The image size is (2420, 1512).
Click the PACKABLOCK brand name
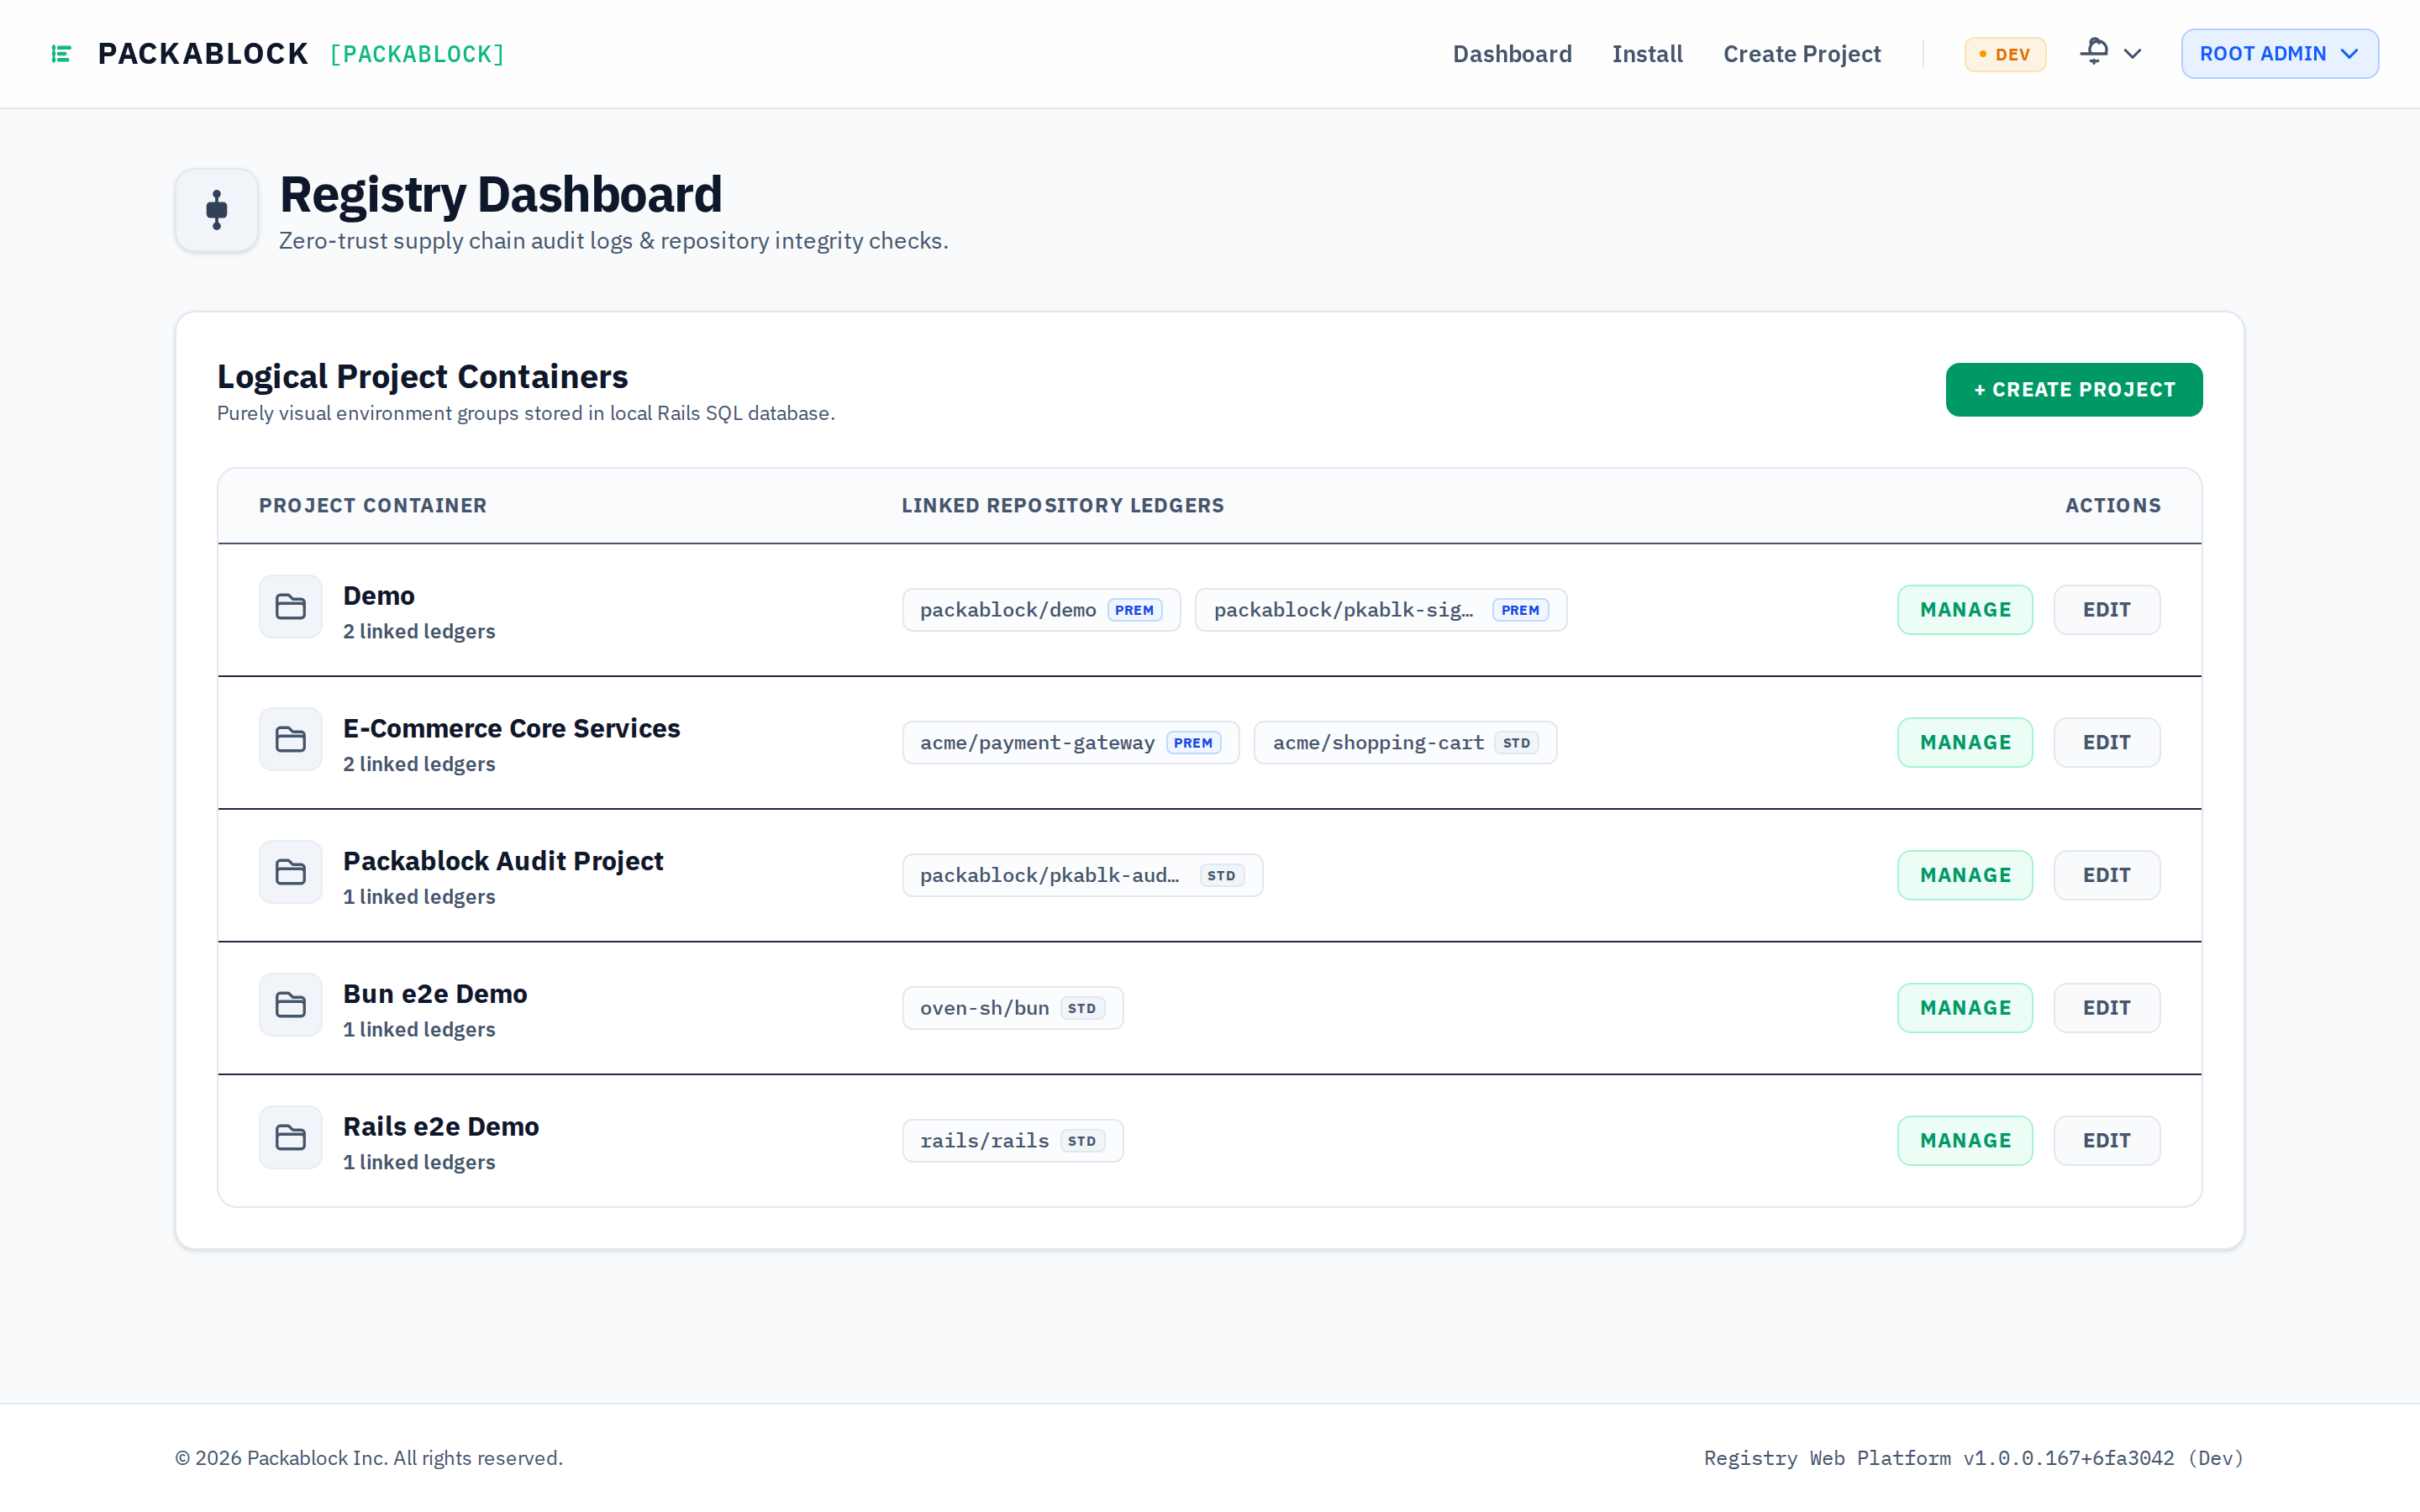pyautogui.click(x=203, y=54)
